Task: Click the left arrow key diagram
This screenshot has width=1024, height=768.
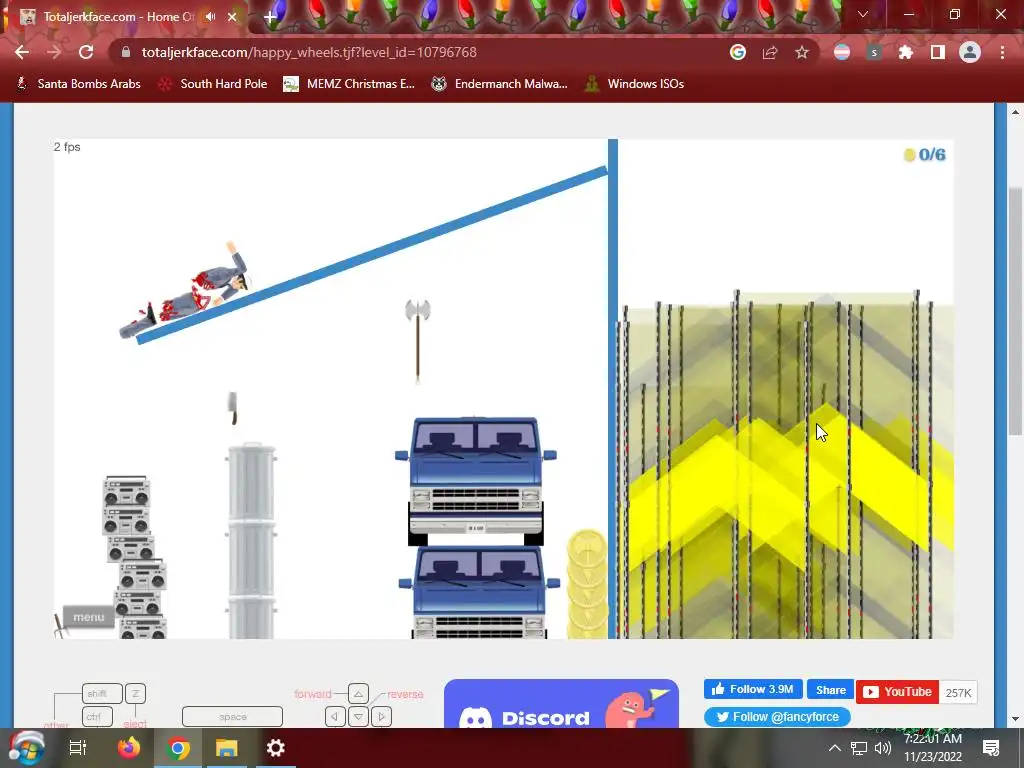Action: point(335,716)
